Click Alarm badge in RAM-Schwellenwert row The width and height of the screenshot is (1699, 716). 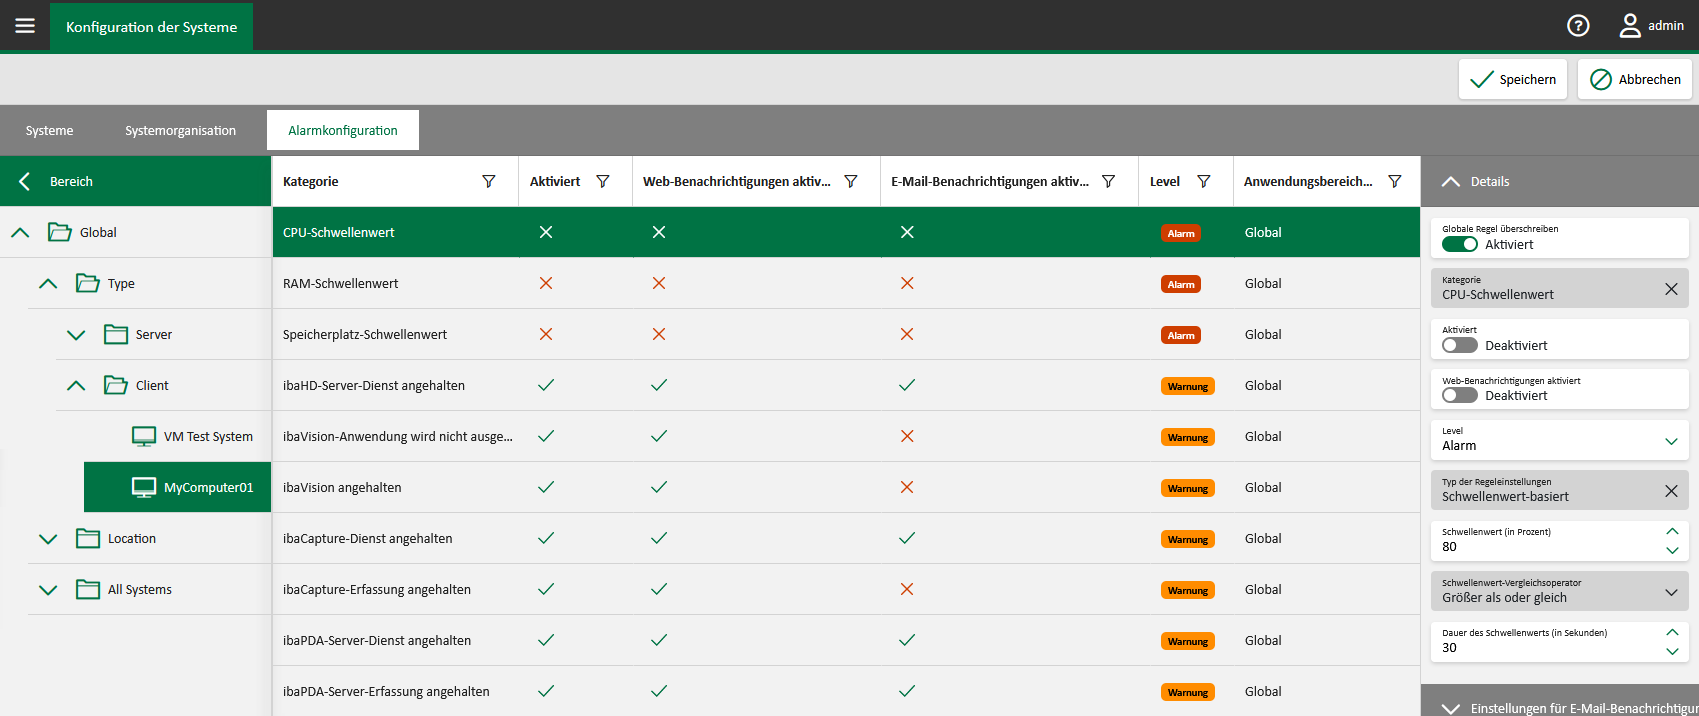[1181, 284]
